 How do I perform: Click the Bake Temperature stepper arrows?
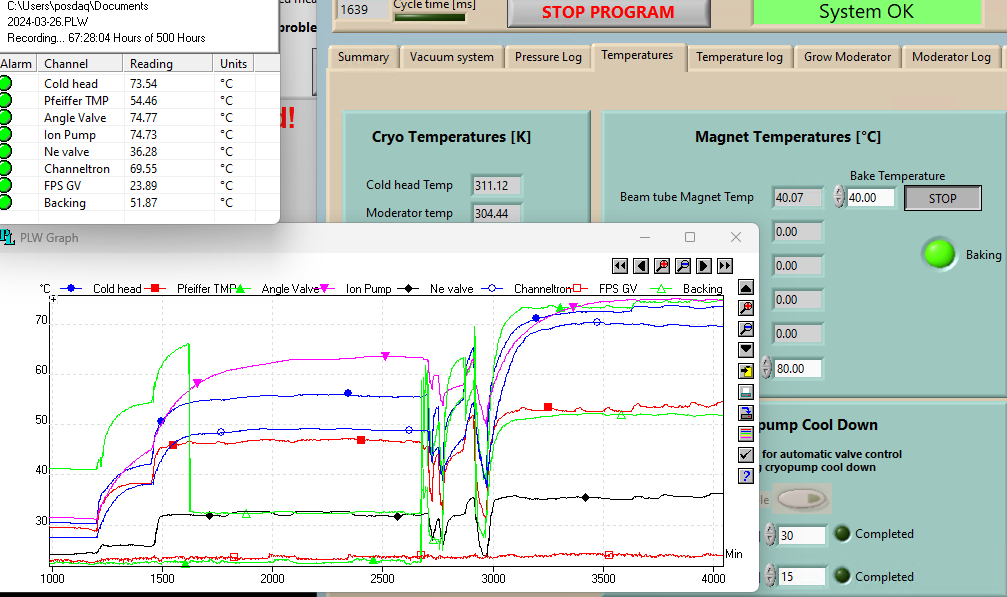tap(838, 198)
